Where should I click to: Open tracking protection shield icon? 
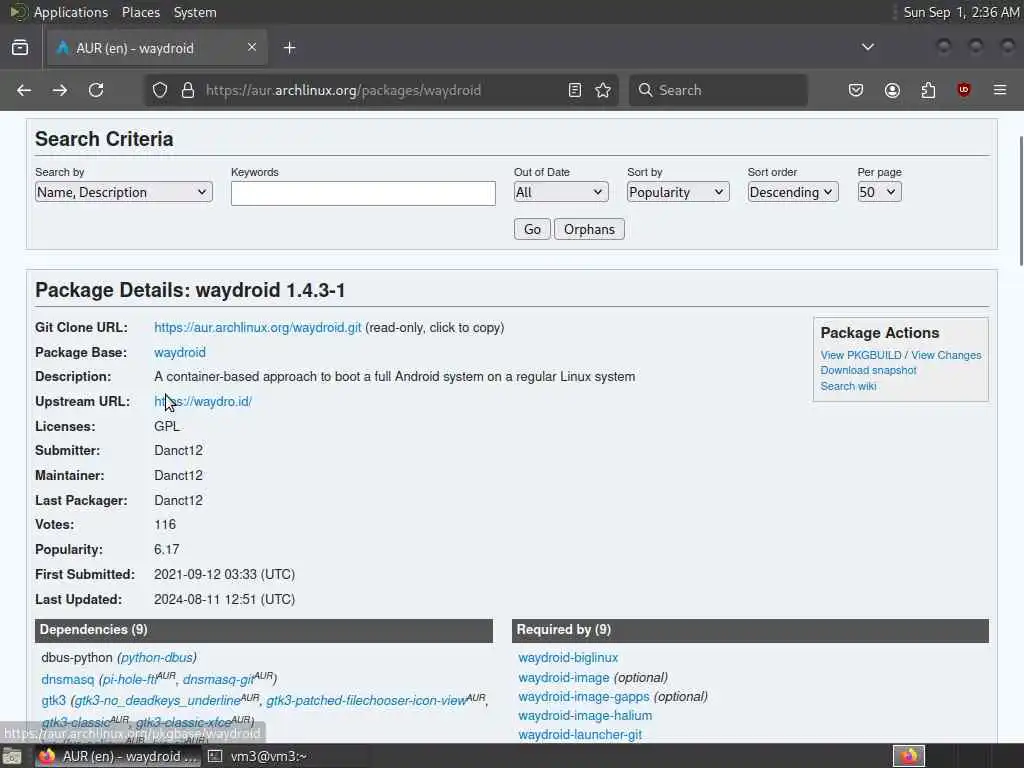pos(160,90)
